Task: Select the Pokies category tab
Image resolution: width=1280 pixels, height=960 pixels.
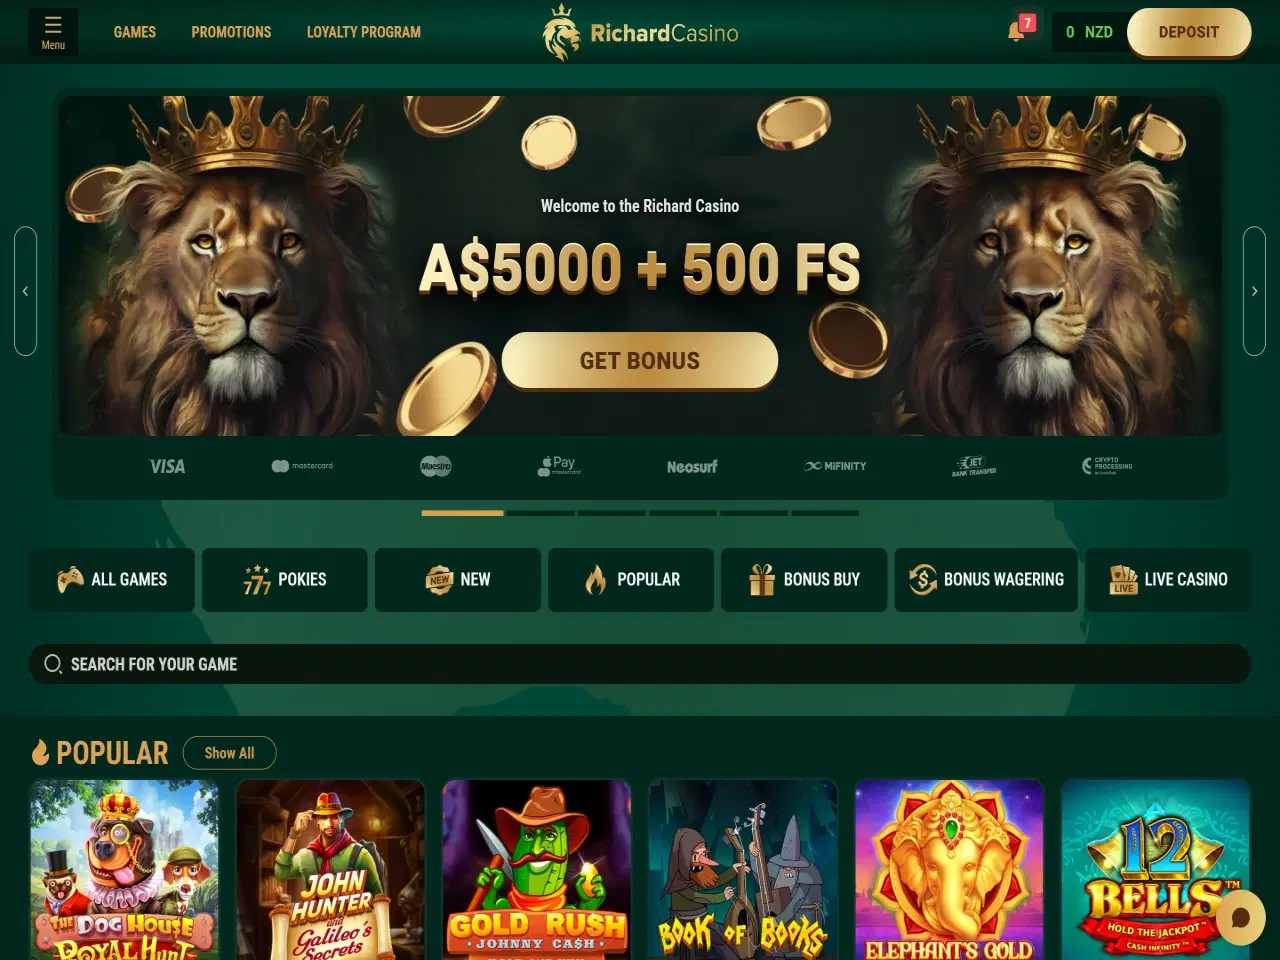Action: [x=285, y=579]
